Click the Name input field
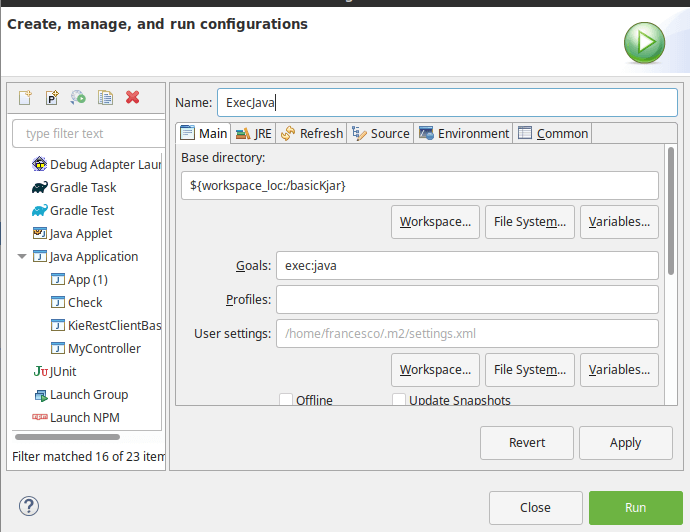This screenshot has width=690, height=532. (x=447, y=103)
